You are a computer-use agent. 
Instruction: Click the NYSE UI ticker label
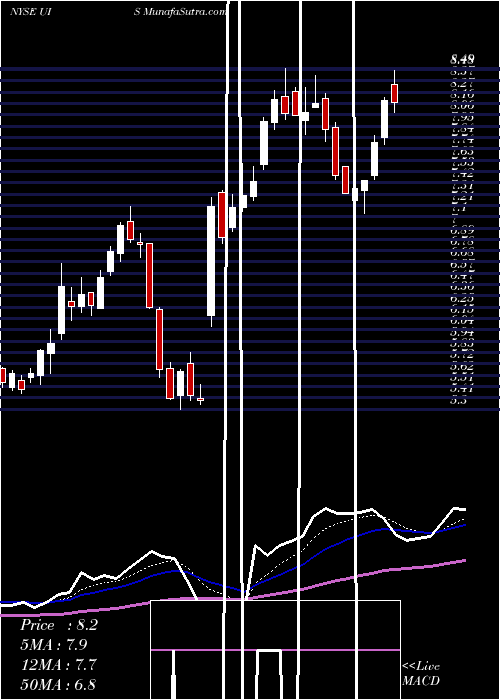(x=31, y=12)
